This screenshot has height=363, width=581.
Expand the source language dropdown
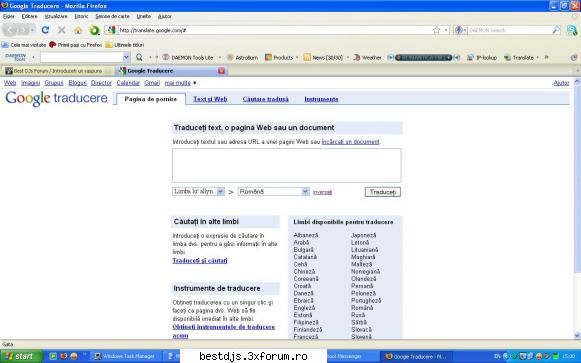tap(220, 192)
